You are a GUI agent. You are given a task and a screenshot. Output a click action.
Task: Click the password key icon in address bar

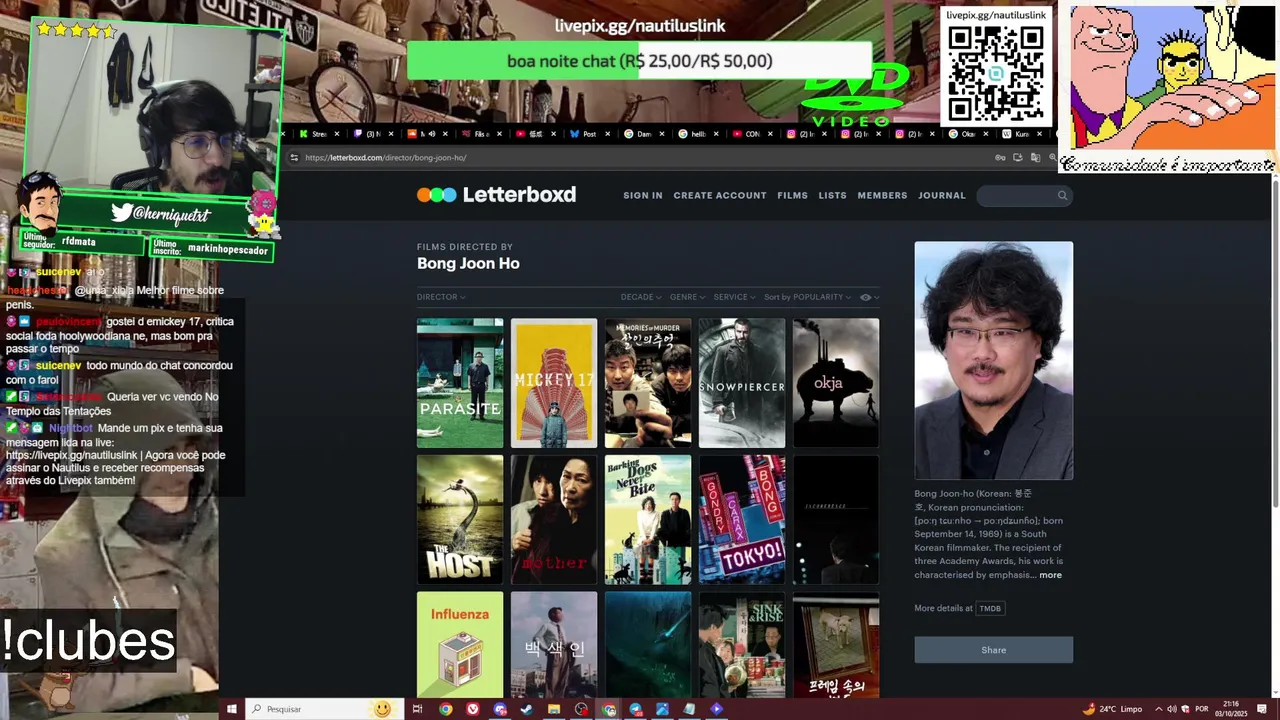coord(1000,157)
